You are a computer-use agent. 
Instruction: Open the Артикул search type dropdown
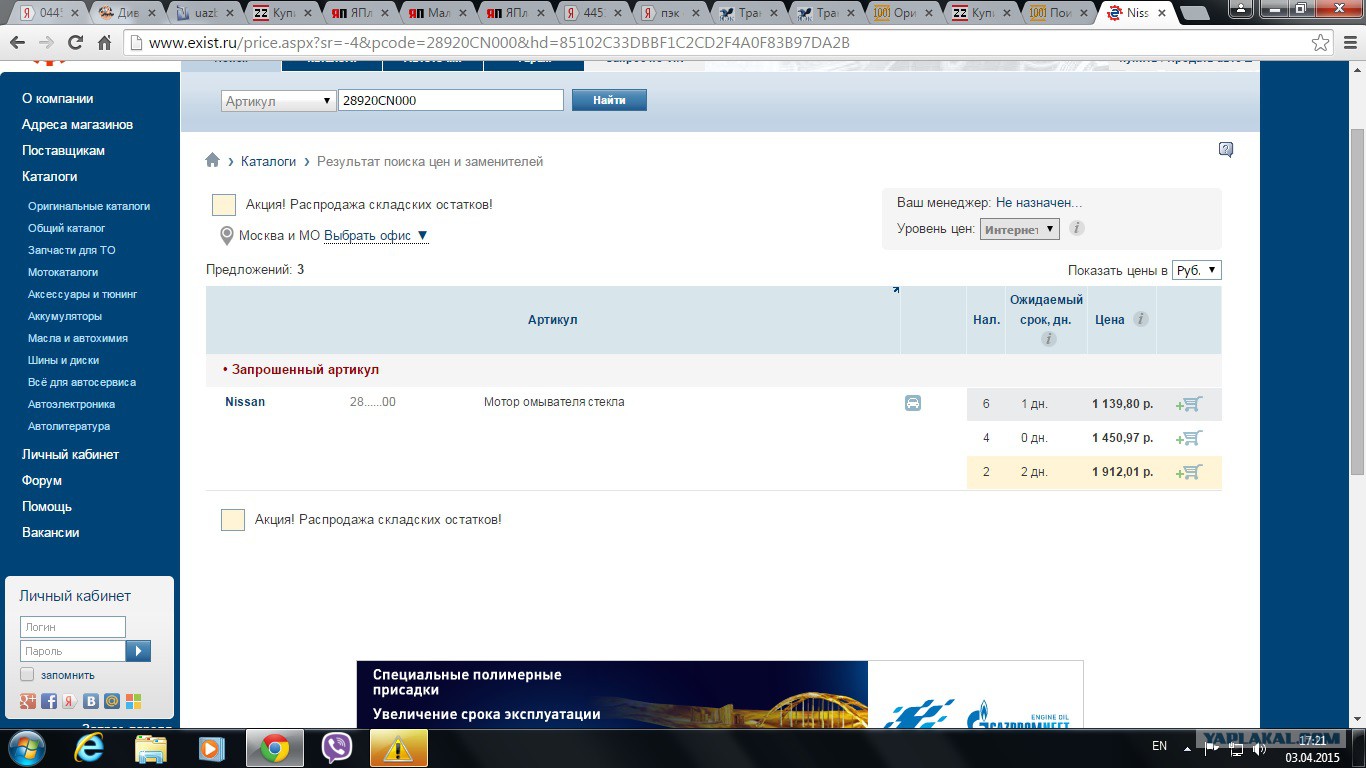[279, 101]
